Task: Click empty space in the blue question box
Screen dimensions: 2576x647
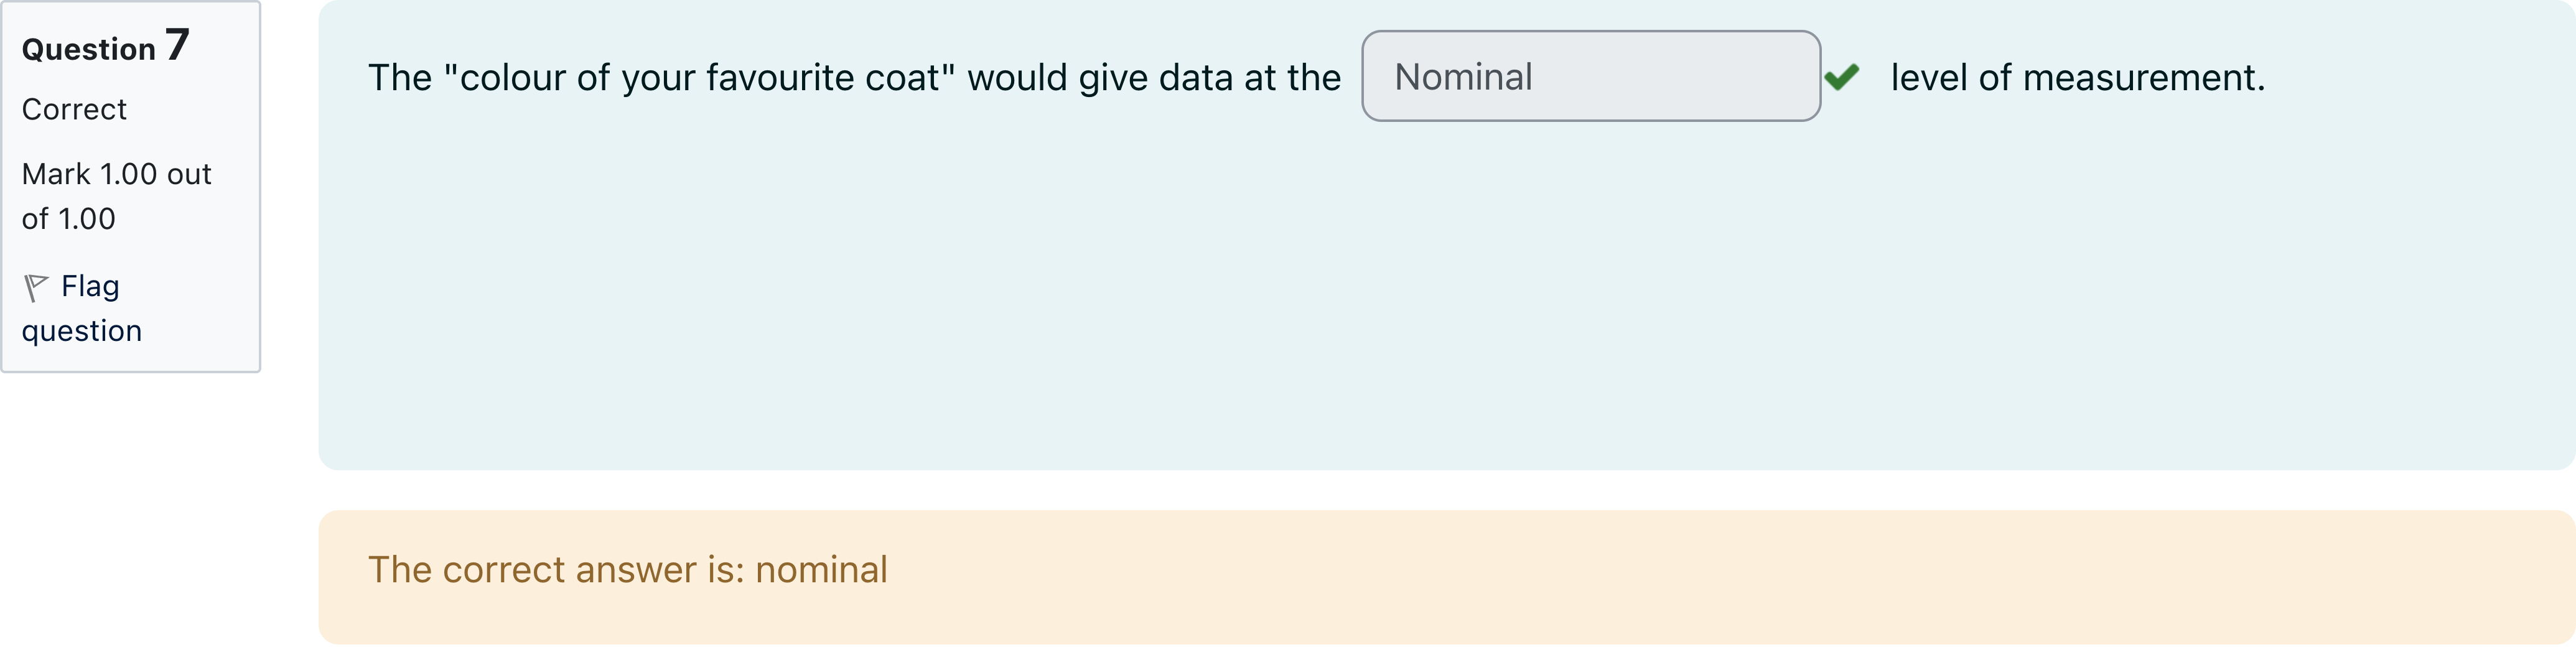Action: click(x=1400, y=300)
